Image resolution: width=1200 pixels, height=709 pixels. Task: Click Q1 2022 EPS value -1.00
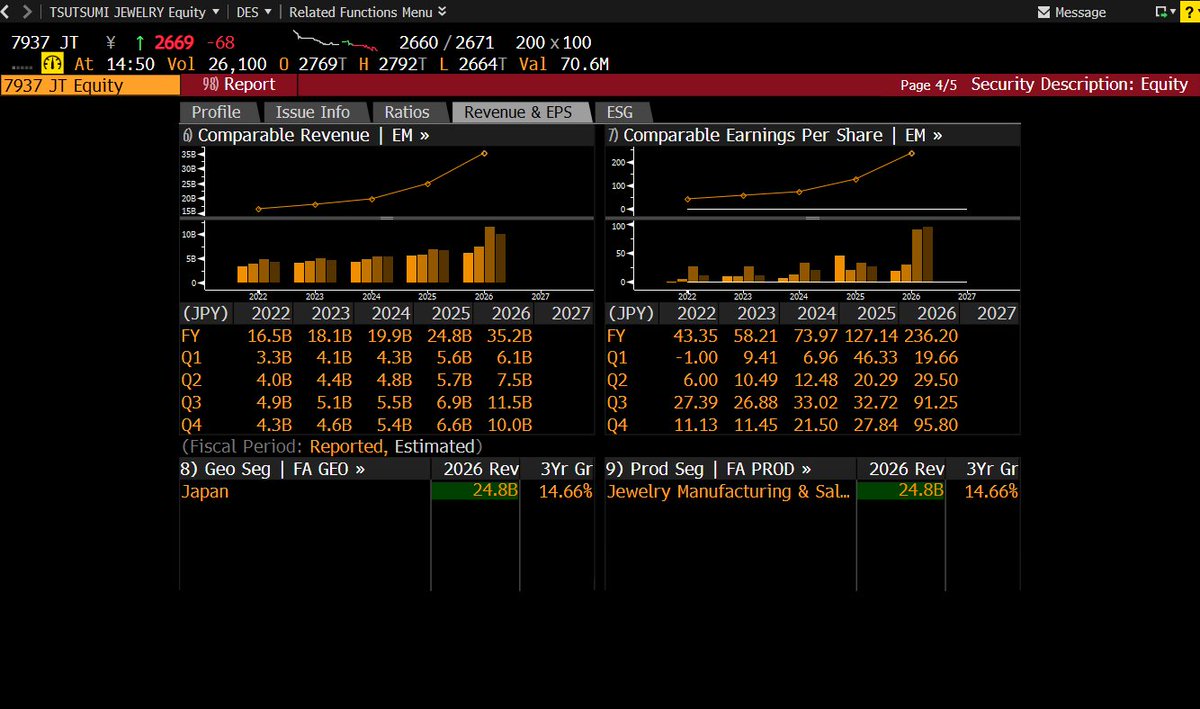pos(696,358)
